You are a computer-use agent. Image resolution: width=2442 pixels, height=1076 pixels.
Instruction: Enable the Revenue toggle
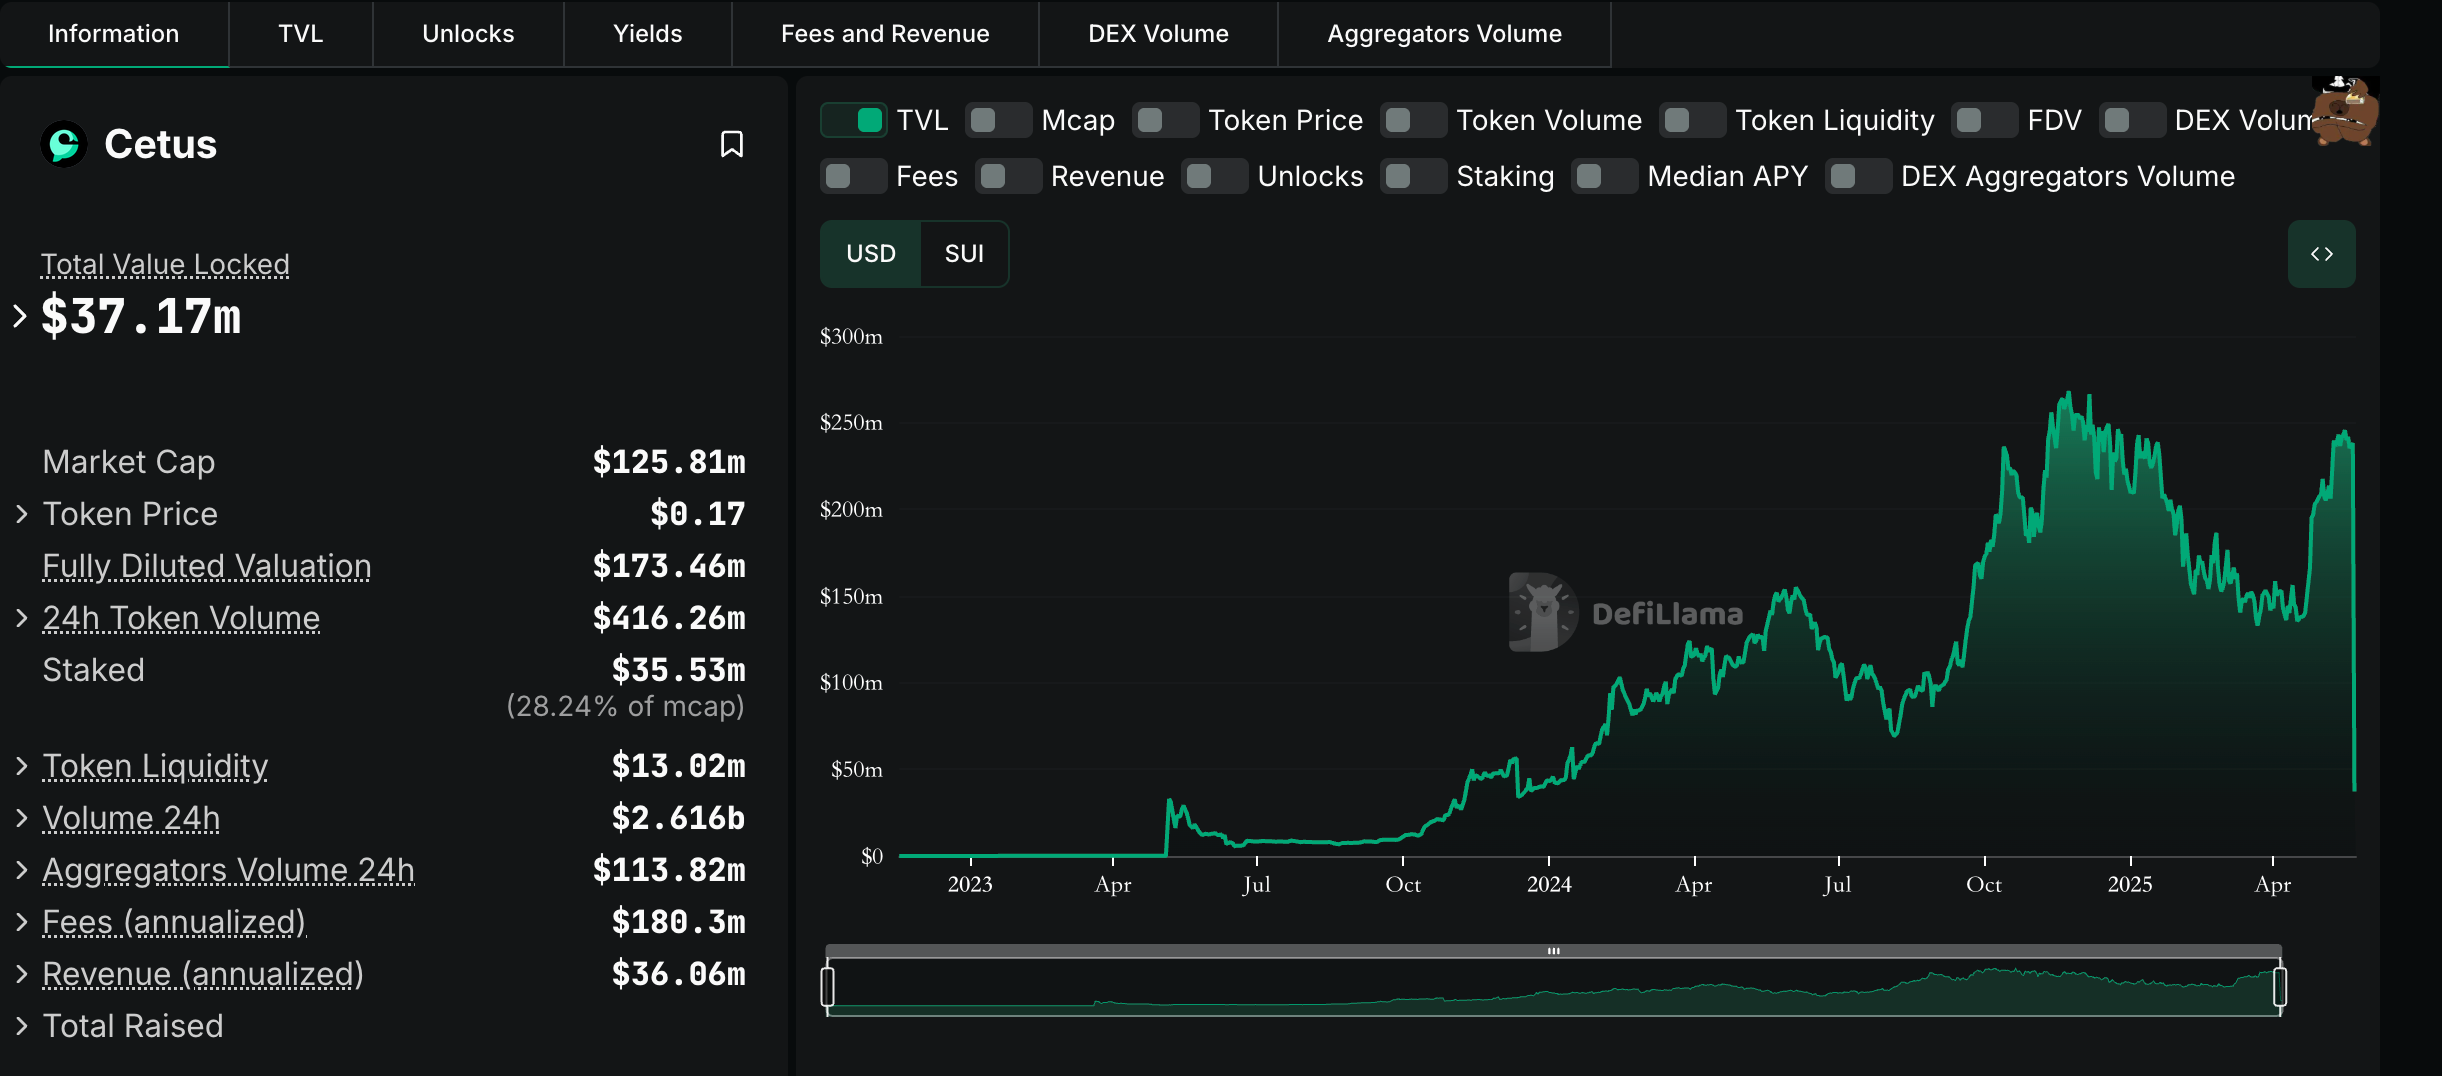pyautogui.click(x=1008, y=177)
